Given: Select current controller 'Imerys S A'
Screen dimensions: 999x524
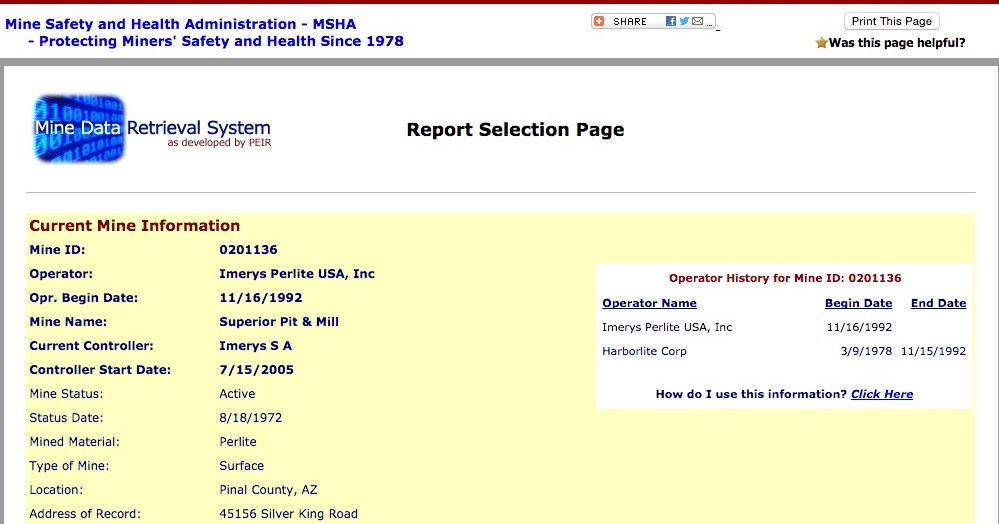Looking at the screenshot, I should 255,346.
